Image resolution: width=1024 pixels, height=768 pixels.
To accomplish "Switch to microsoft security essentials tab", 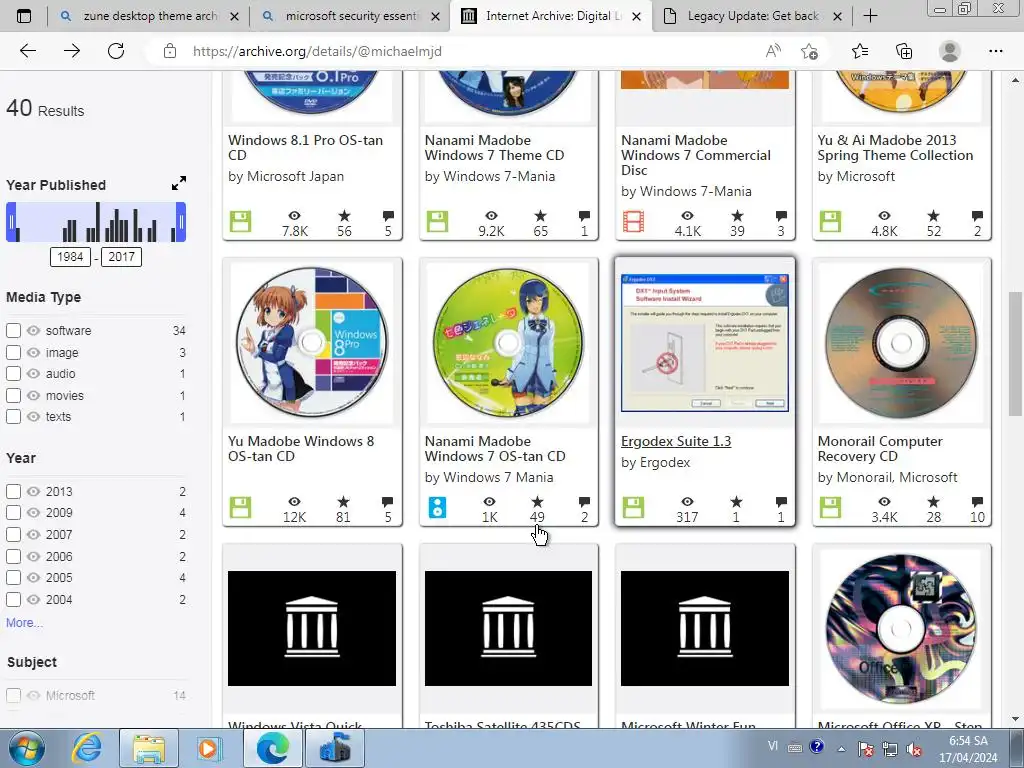I will (x=351, y=16).
